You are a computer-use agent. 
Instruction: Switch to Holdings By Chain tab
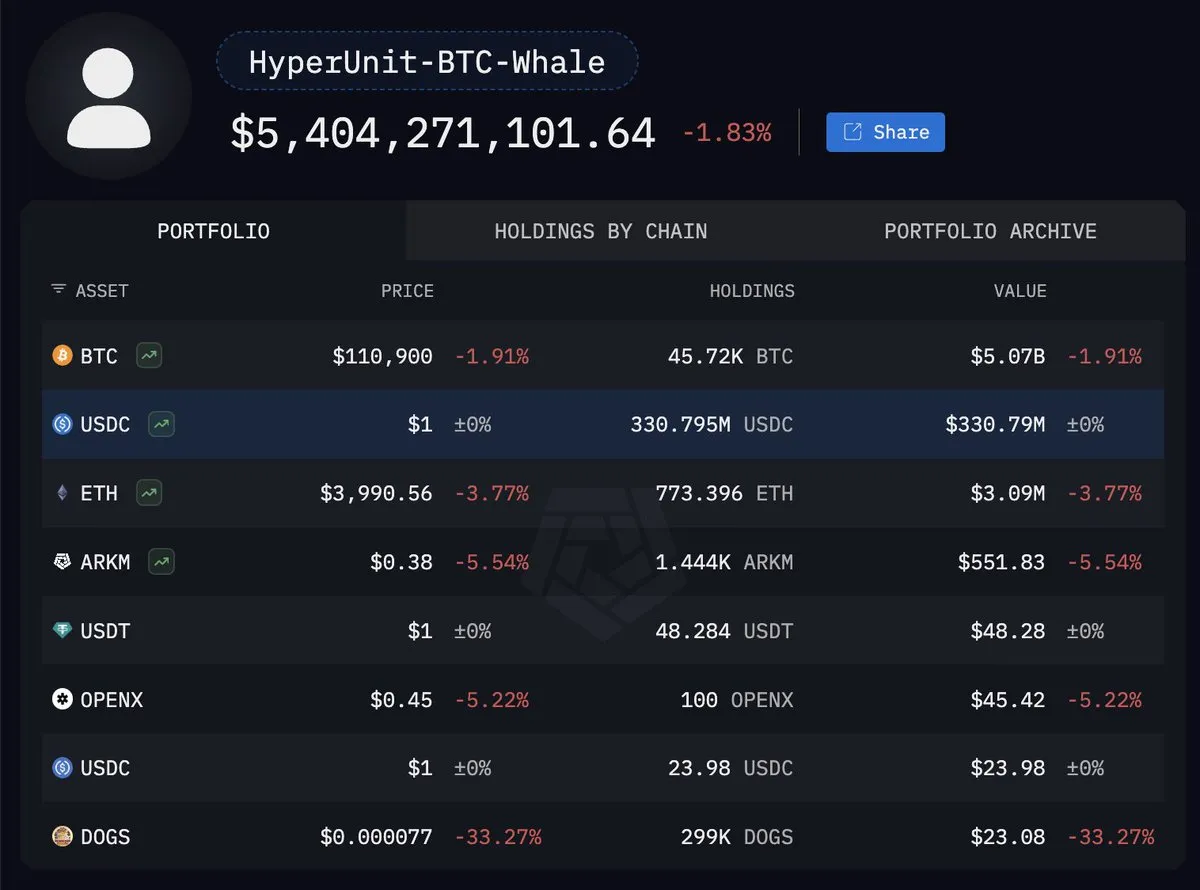click(600, 231)
